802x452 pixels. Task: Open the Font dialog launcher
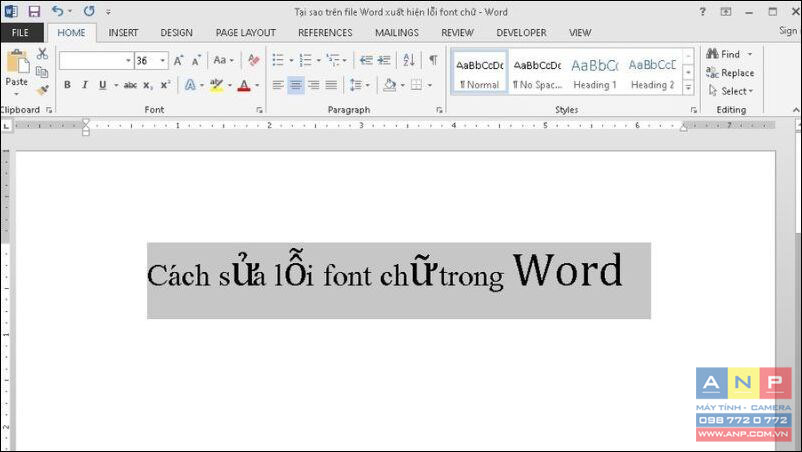coord(259,110)
